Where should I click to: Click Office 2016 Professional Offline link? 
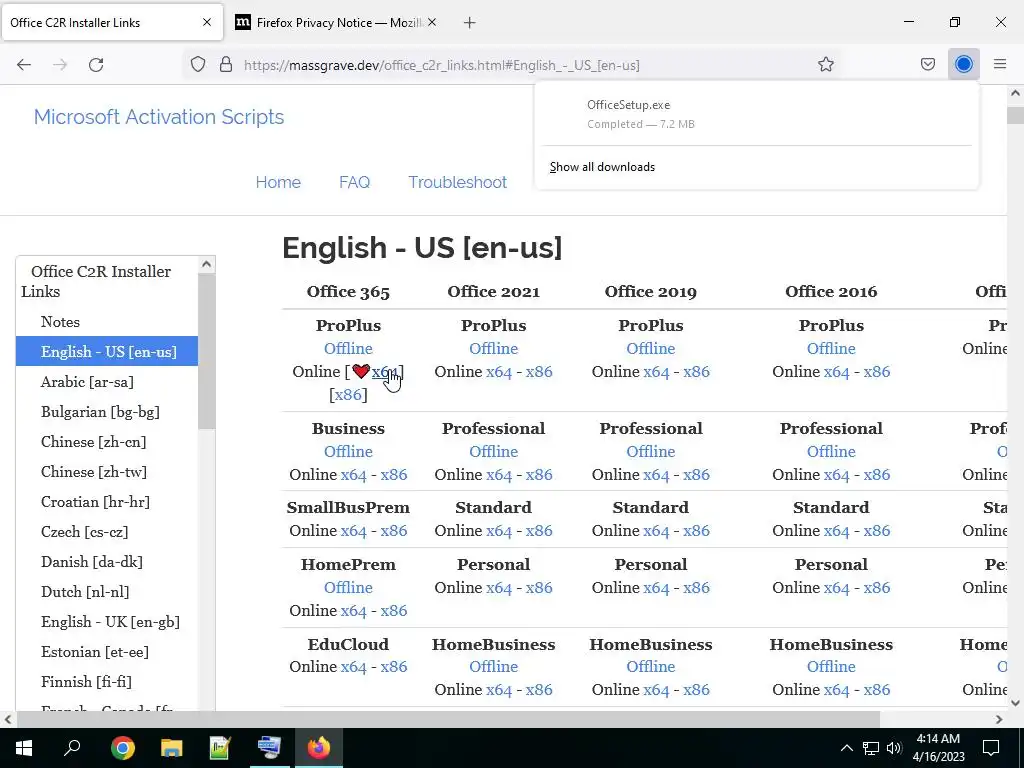(x=831, y=451)
